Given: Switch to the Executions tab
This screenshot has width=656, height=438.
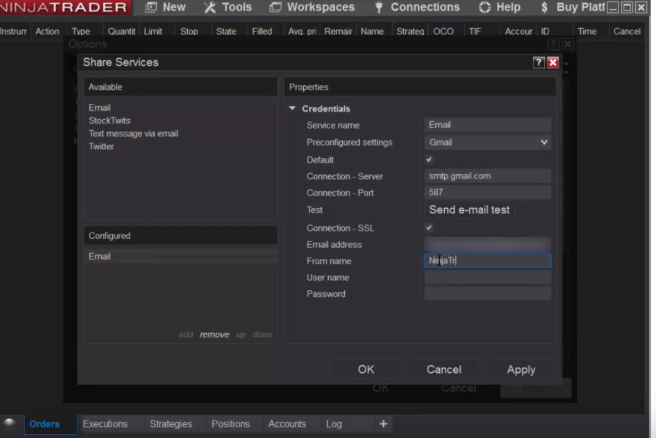Looking at the screenshot, I should [105, 424].
